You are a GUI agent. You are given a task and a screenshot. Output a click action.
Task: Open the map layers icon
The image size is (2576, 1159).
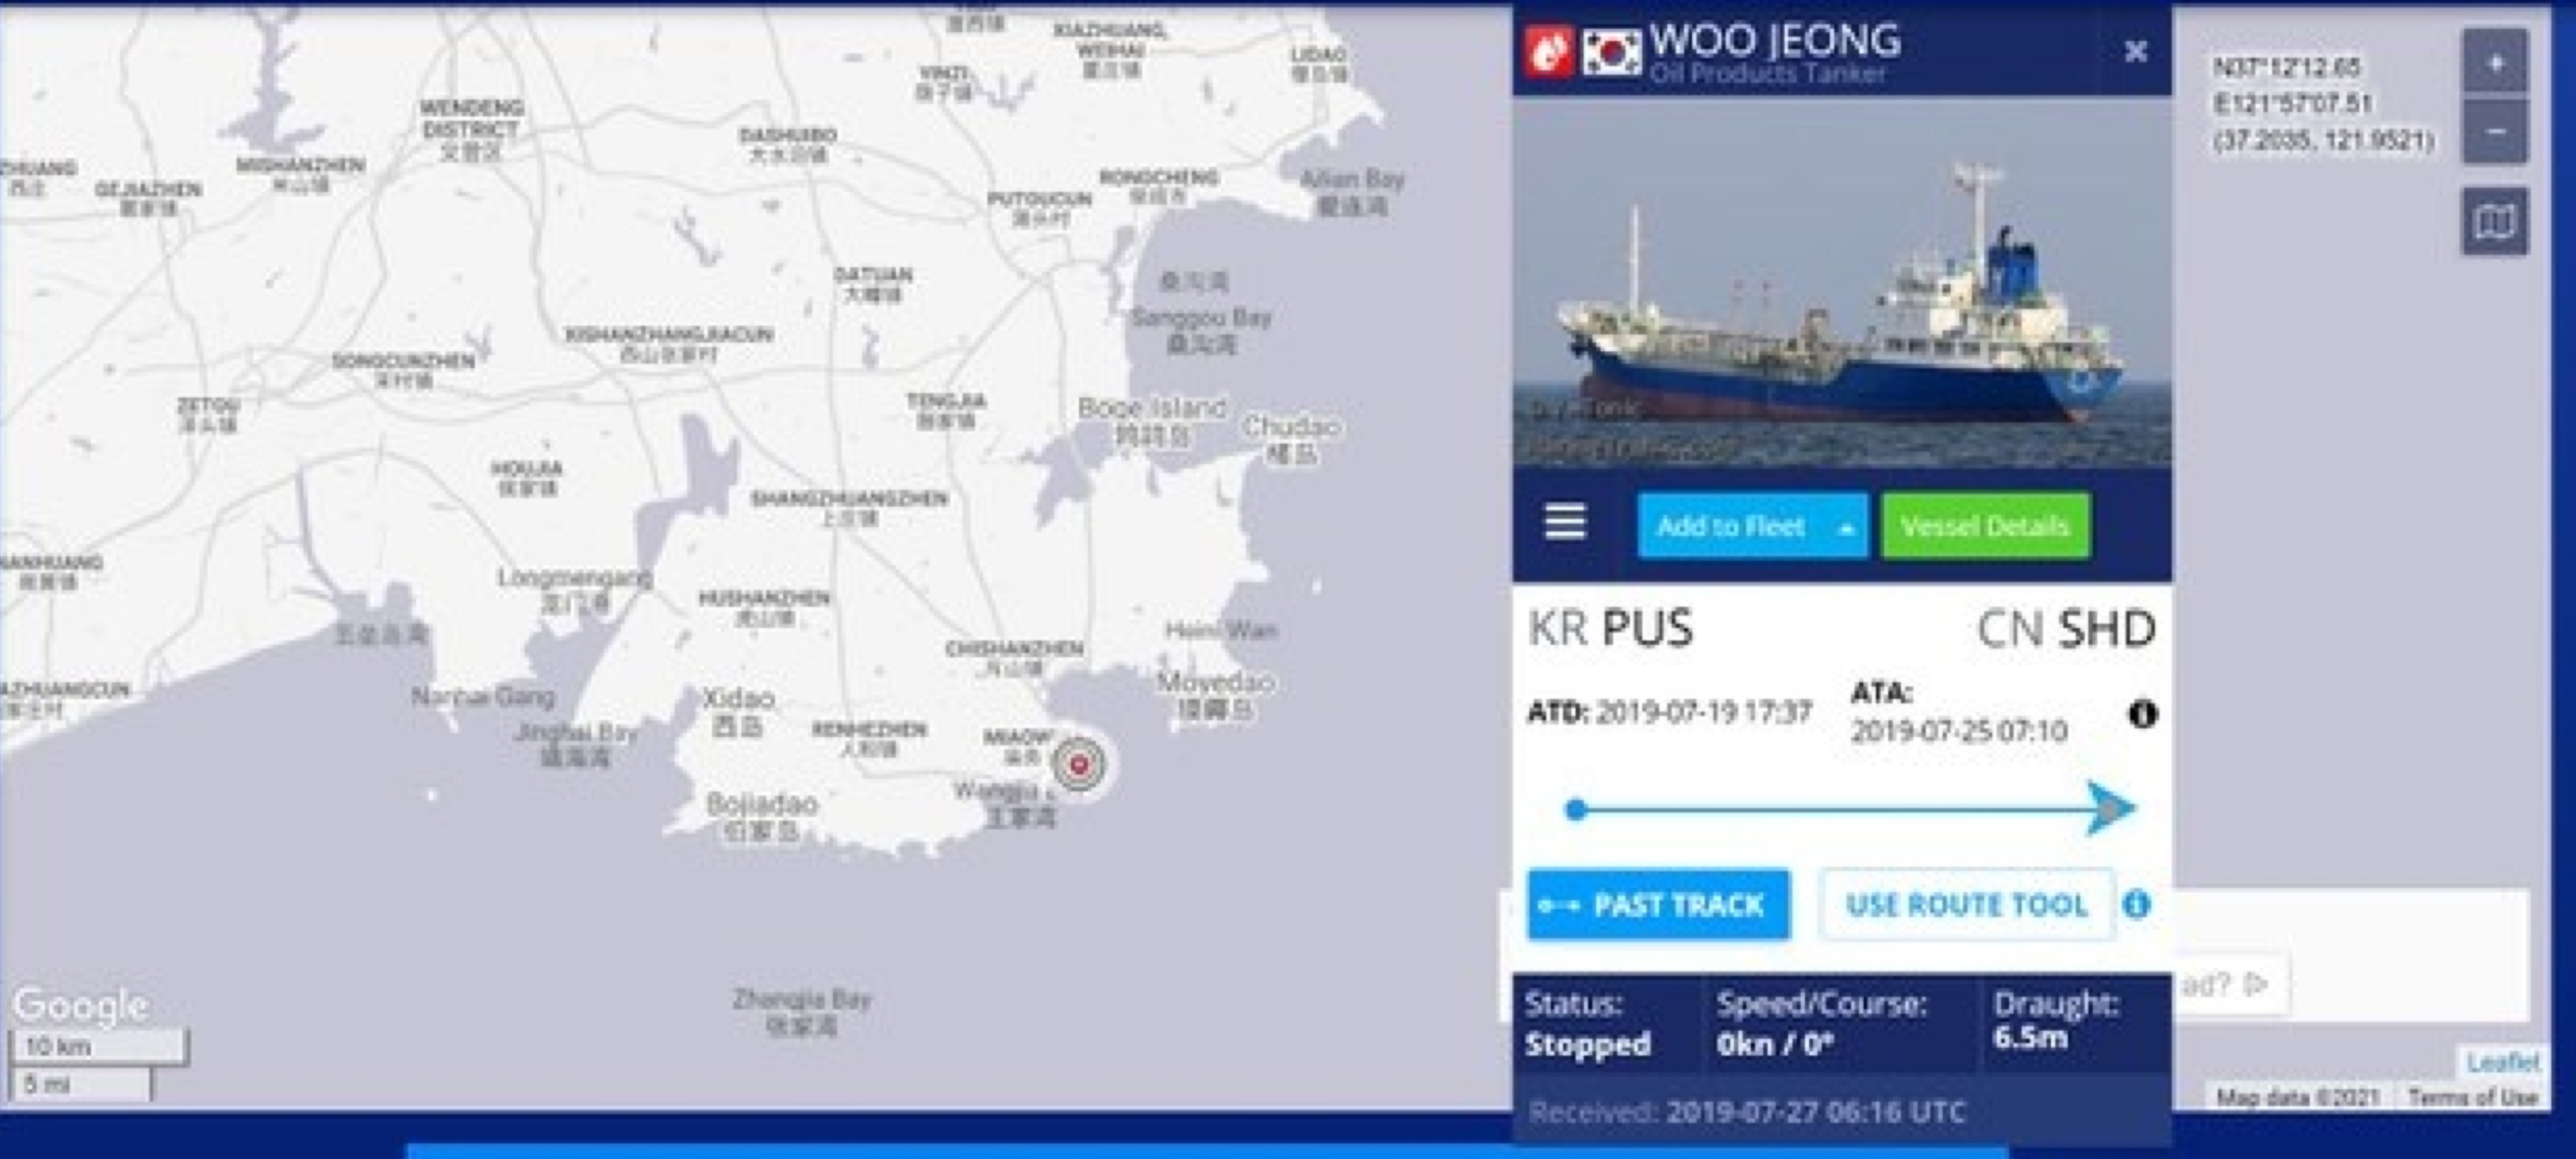click(2495, 221)
